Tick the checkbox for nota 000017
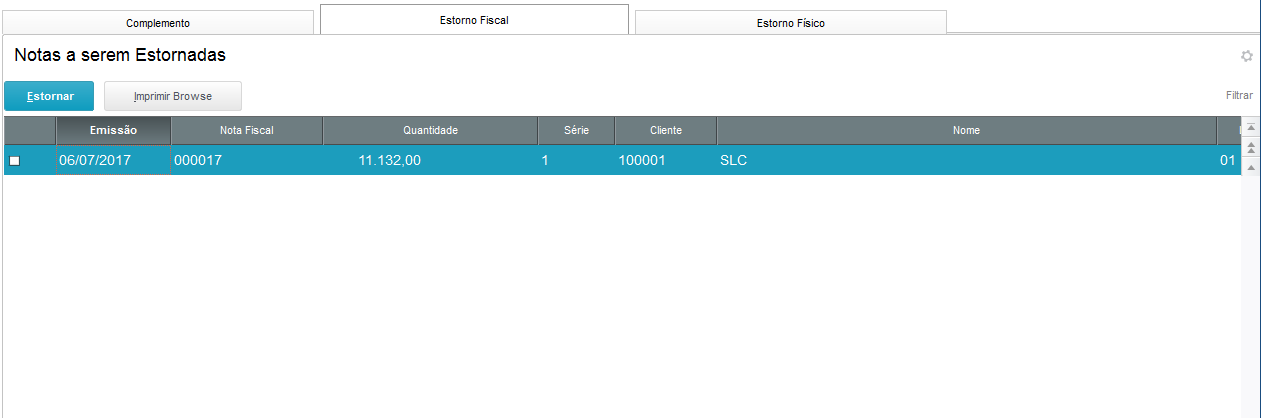This screenshot has height=418, width=1265. point(14,160)
